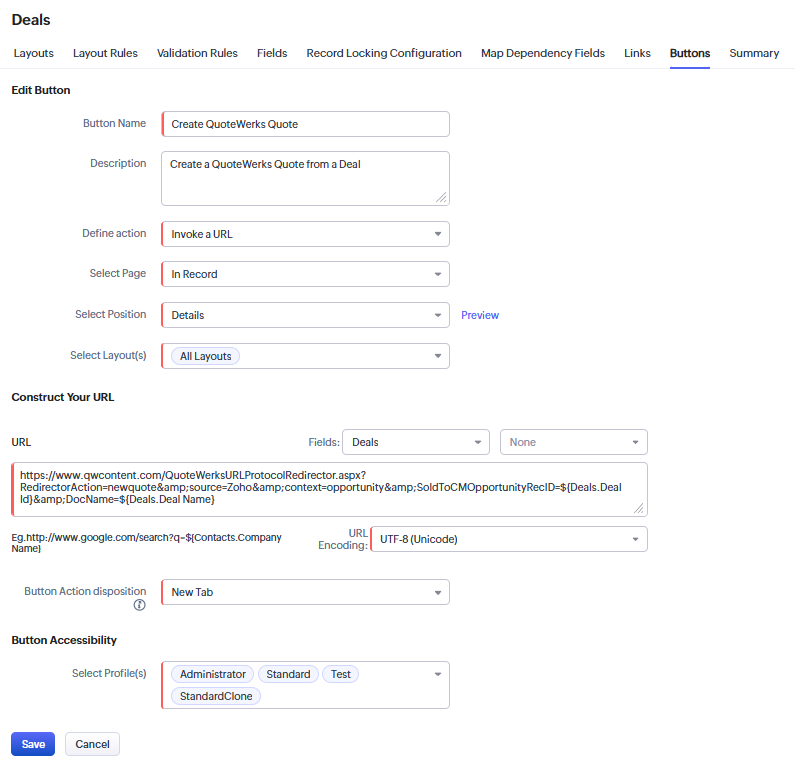Open Validation Rules tab

[197, 53]
